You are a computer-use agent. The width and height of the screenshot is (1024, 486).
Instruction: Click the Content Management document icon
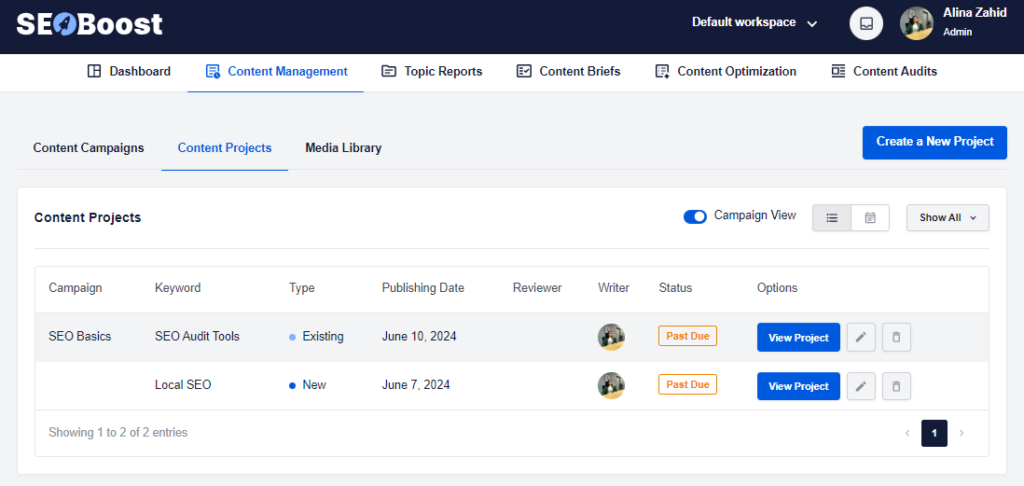click(x=212, y=71)
